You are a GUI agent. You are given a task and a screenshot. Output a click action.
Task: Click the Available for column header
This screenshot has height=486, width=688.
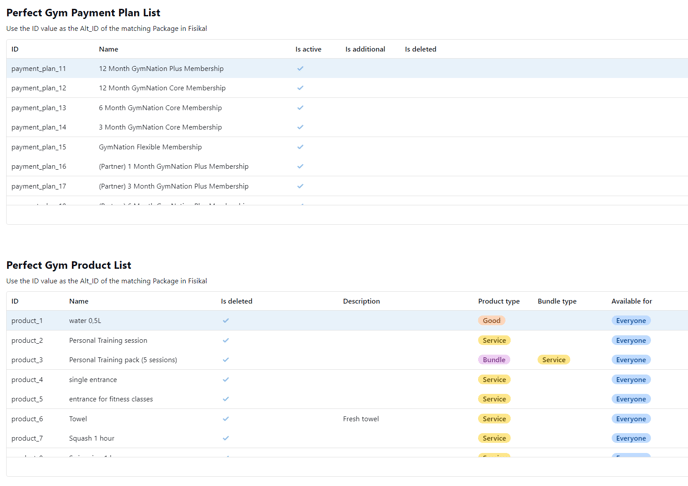click(x=632, y=301)
